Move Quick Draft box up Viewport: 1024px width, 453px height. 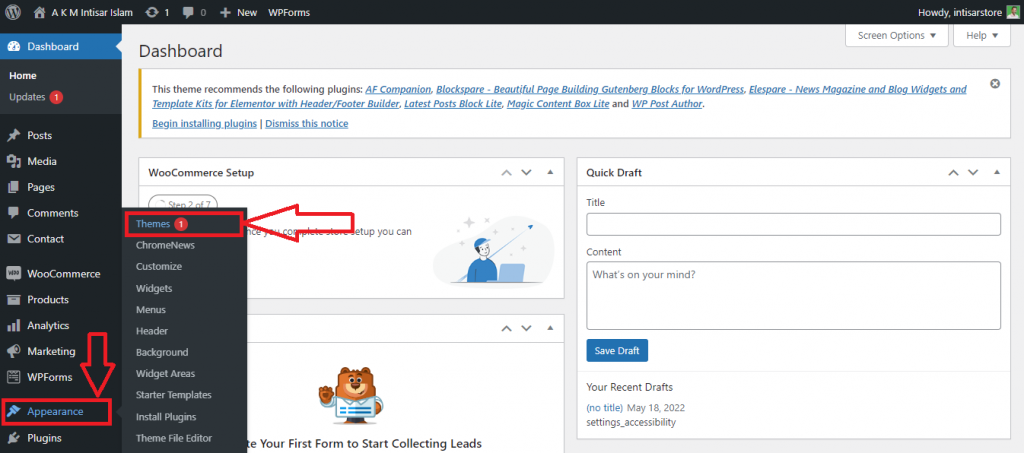[953, 173]
